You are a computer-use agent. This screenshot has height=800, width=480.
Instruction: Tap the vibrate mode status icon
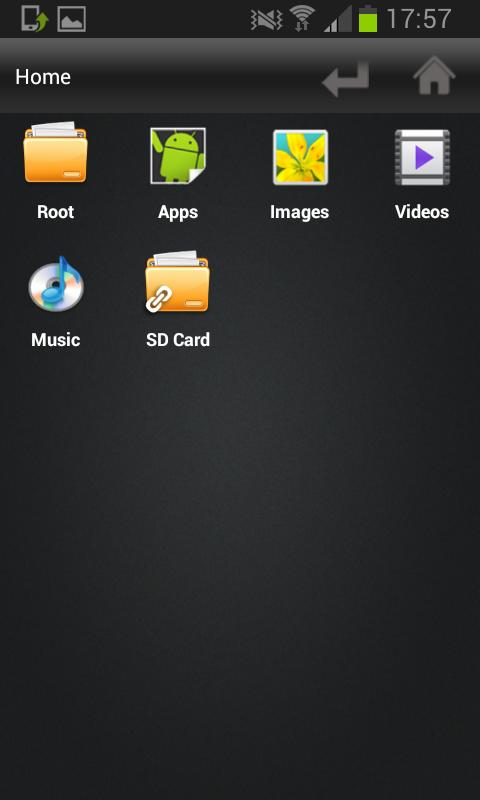point(267,20)
